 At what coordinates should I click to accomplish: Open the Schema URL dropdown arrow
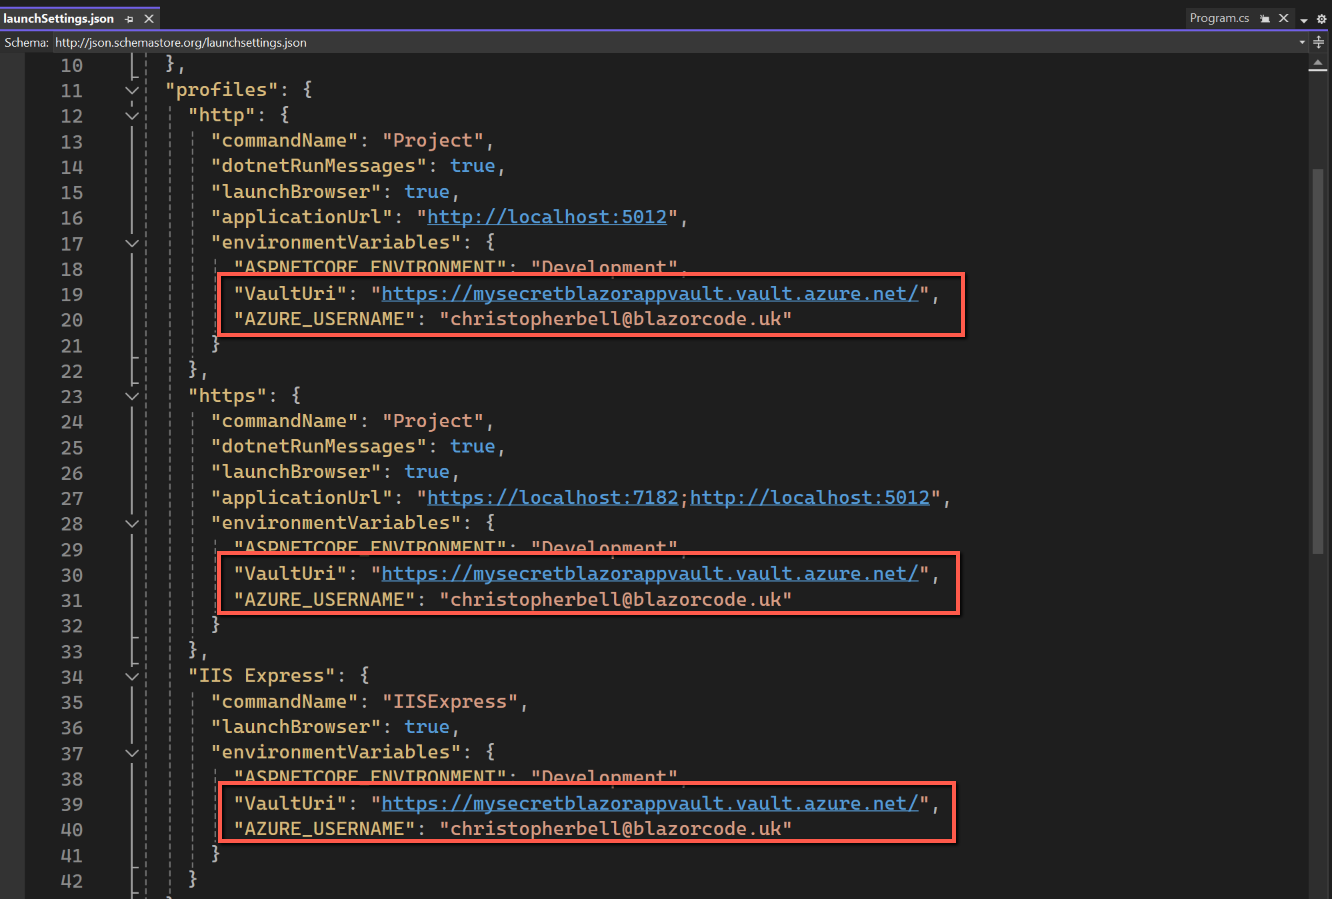pyautogui.click(x=1301, y=43)
